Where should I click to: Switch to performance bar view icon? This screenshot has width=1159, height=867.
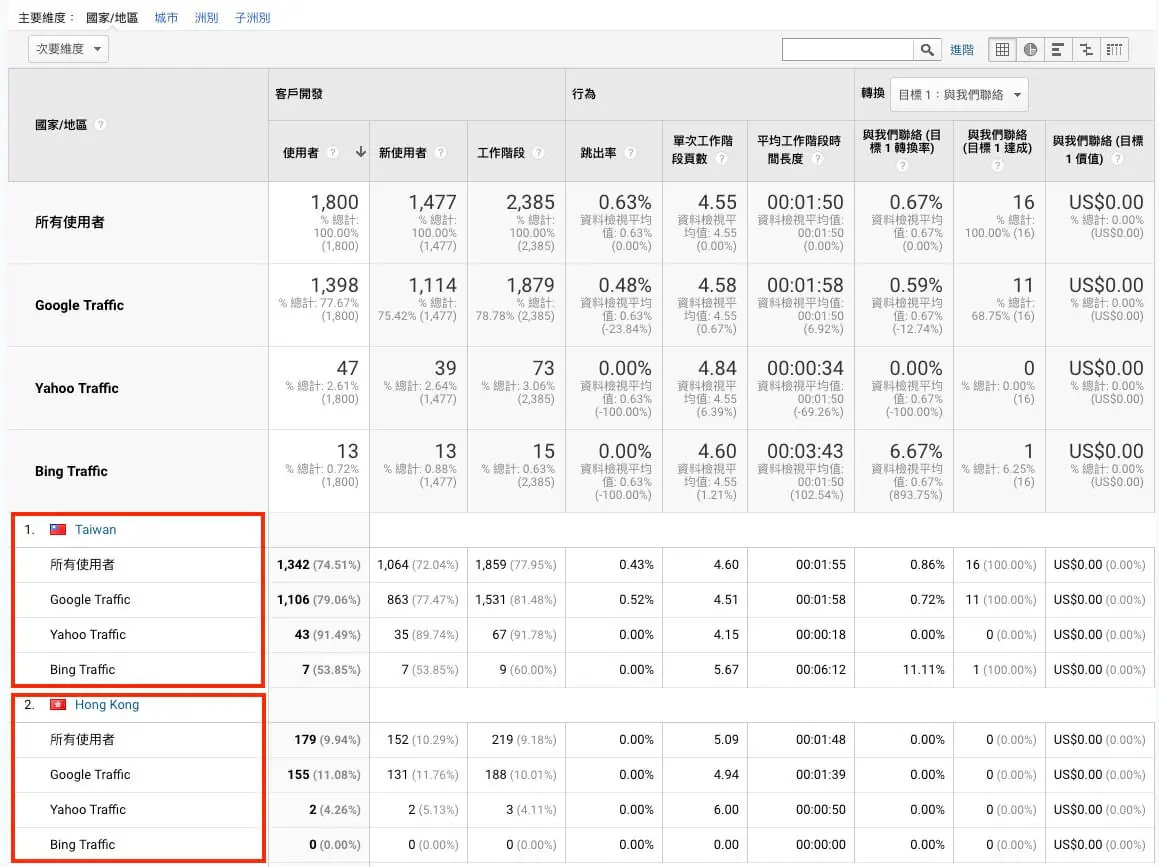tap(1058, 50)
